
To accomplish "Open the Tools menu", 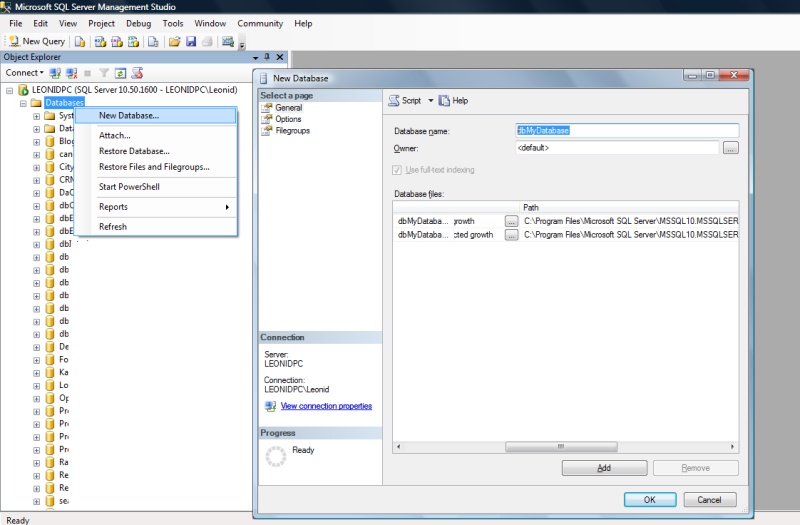I will (172, 23).
